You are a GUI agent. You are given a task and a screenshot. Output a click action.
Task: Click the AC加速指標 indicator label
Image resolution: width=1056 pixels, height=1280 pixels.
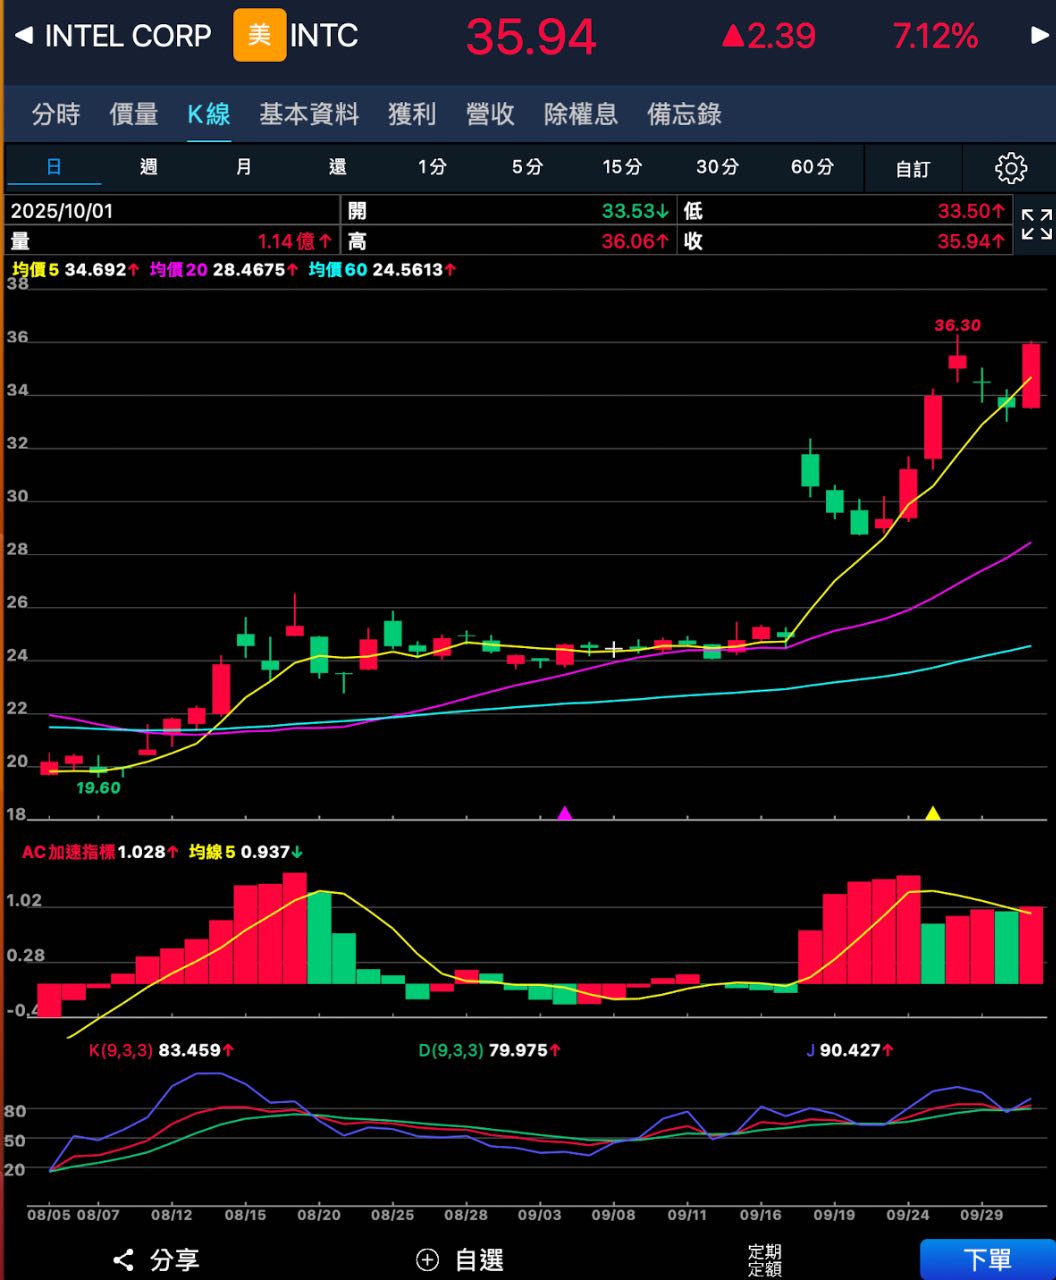tap(68, 852)
